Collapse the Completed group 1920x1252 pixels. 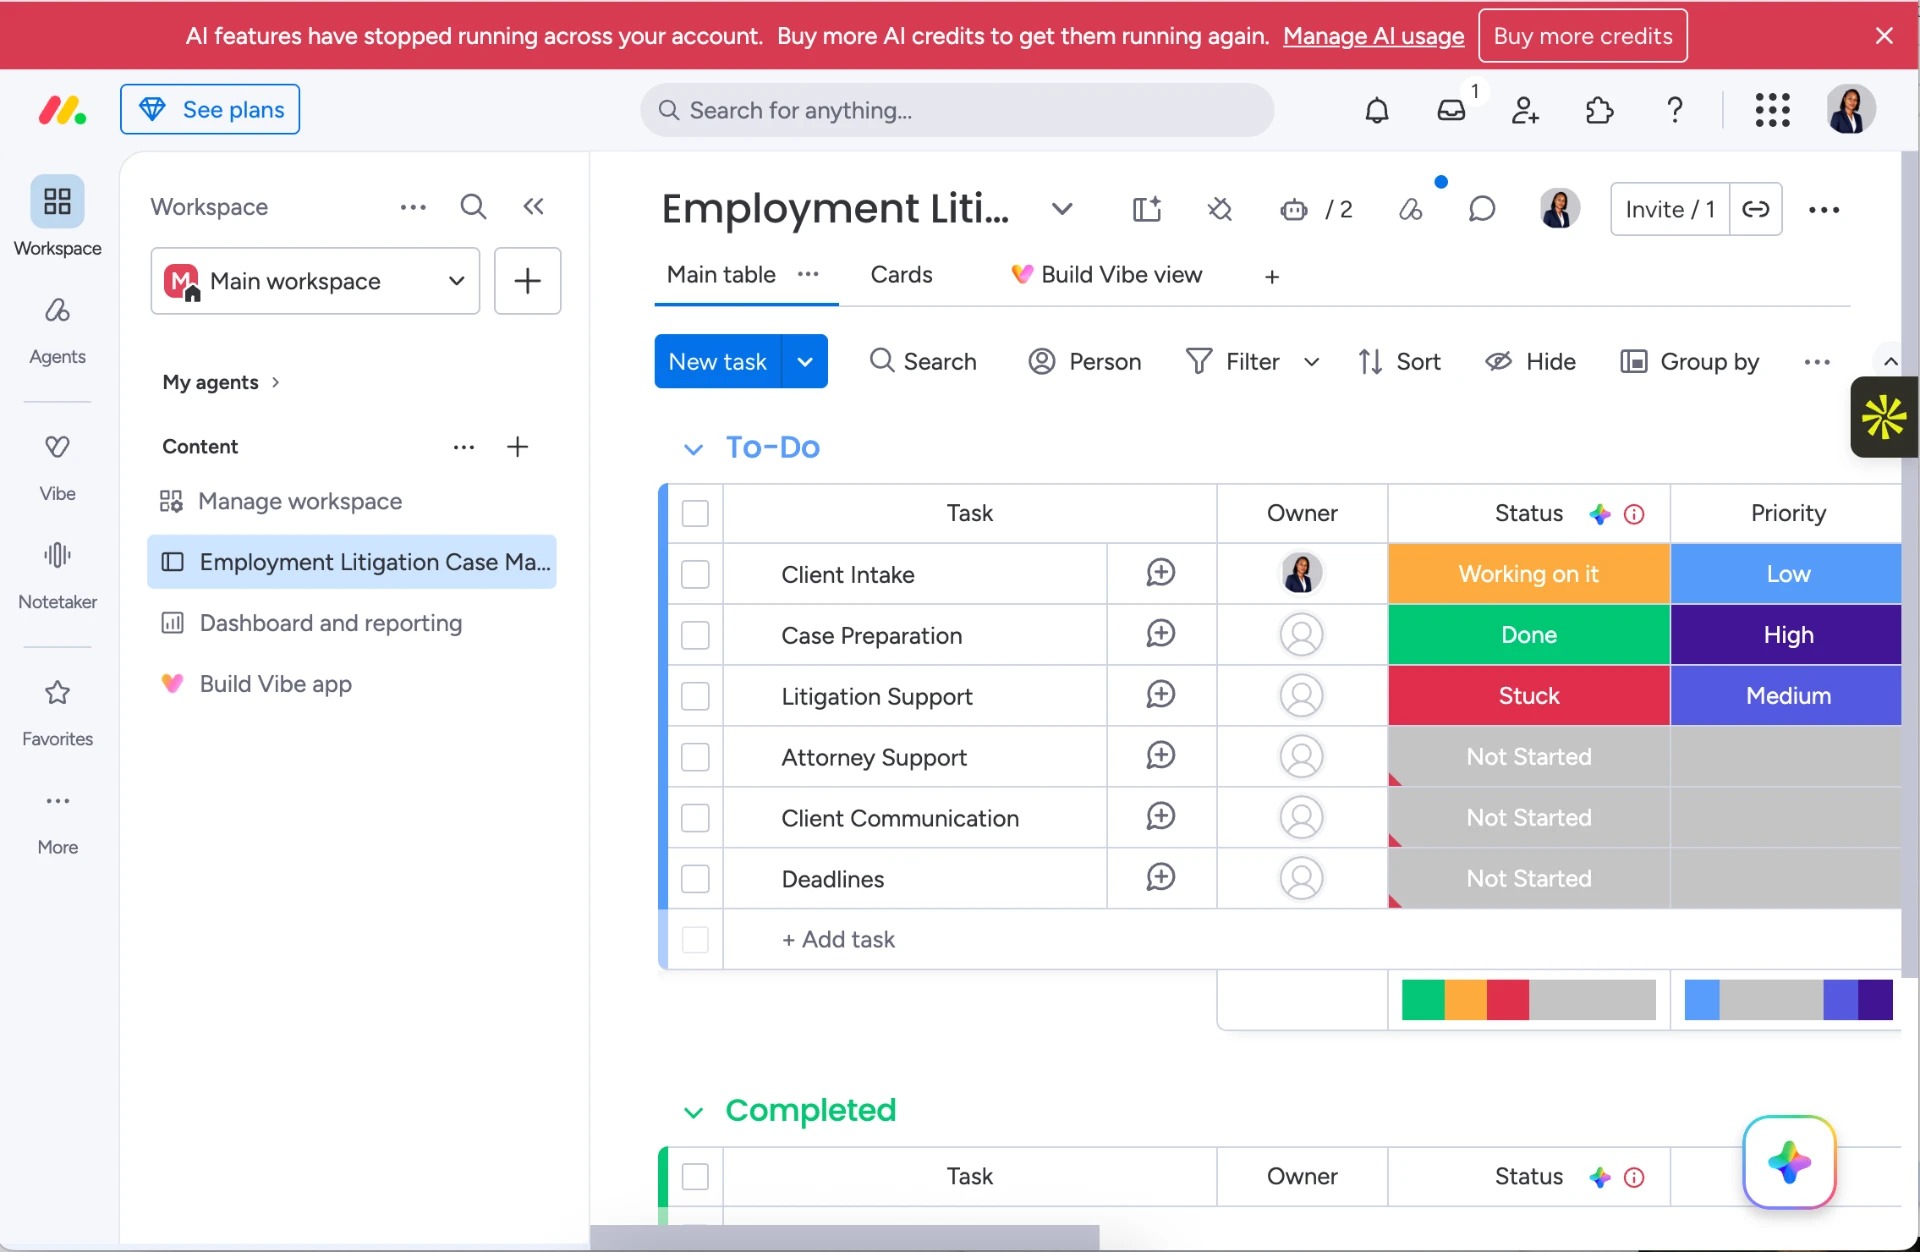tap(693, 1112)
